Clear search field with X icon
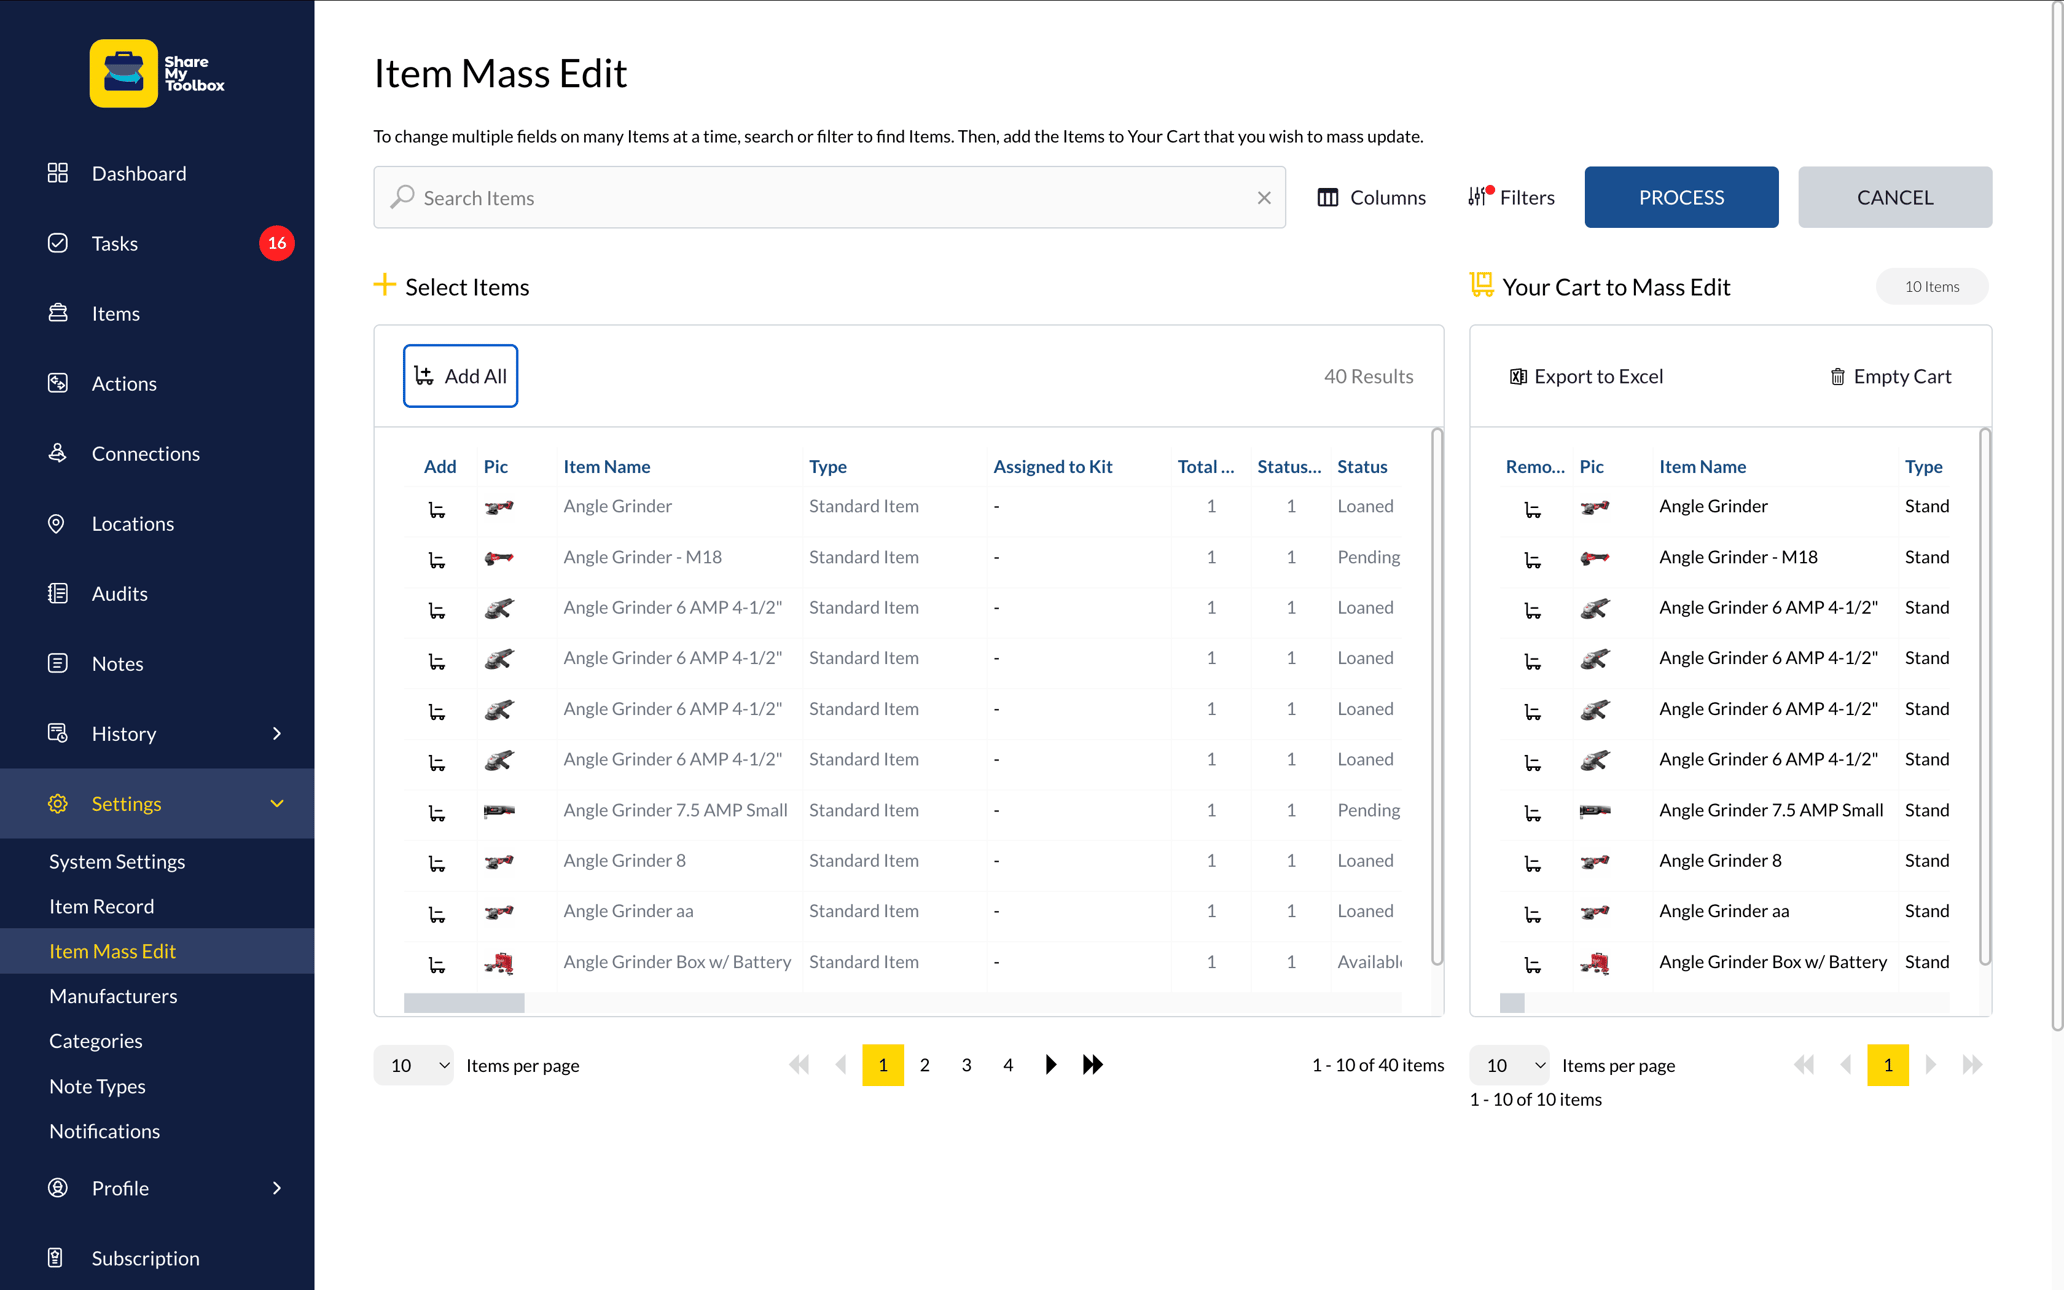Viewport: 2064px width, 1290px height. click(1264, 198)
